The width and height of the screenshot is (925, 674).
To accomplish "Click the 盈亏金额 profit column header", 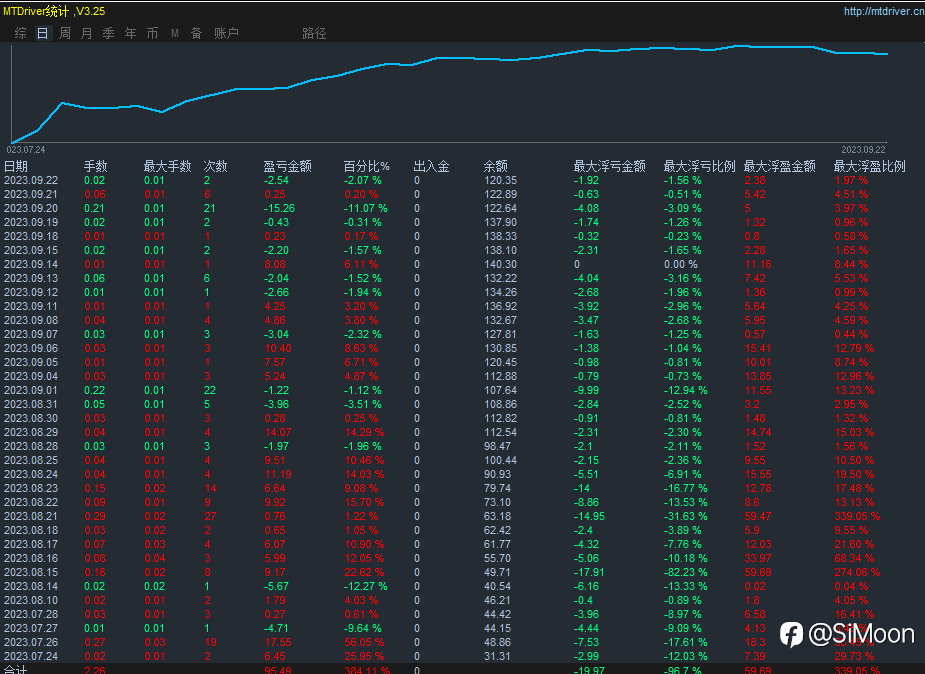I will pyautogui.click(x=287, y=167).
